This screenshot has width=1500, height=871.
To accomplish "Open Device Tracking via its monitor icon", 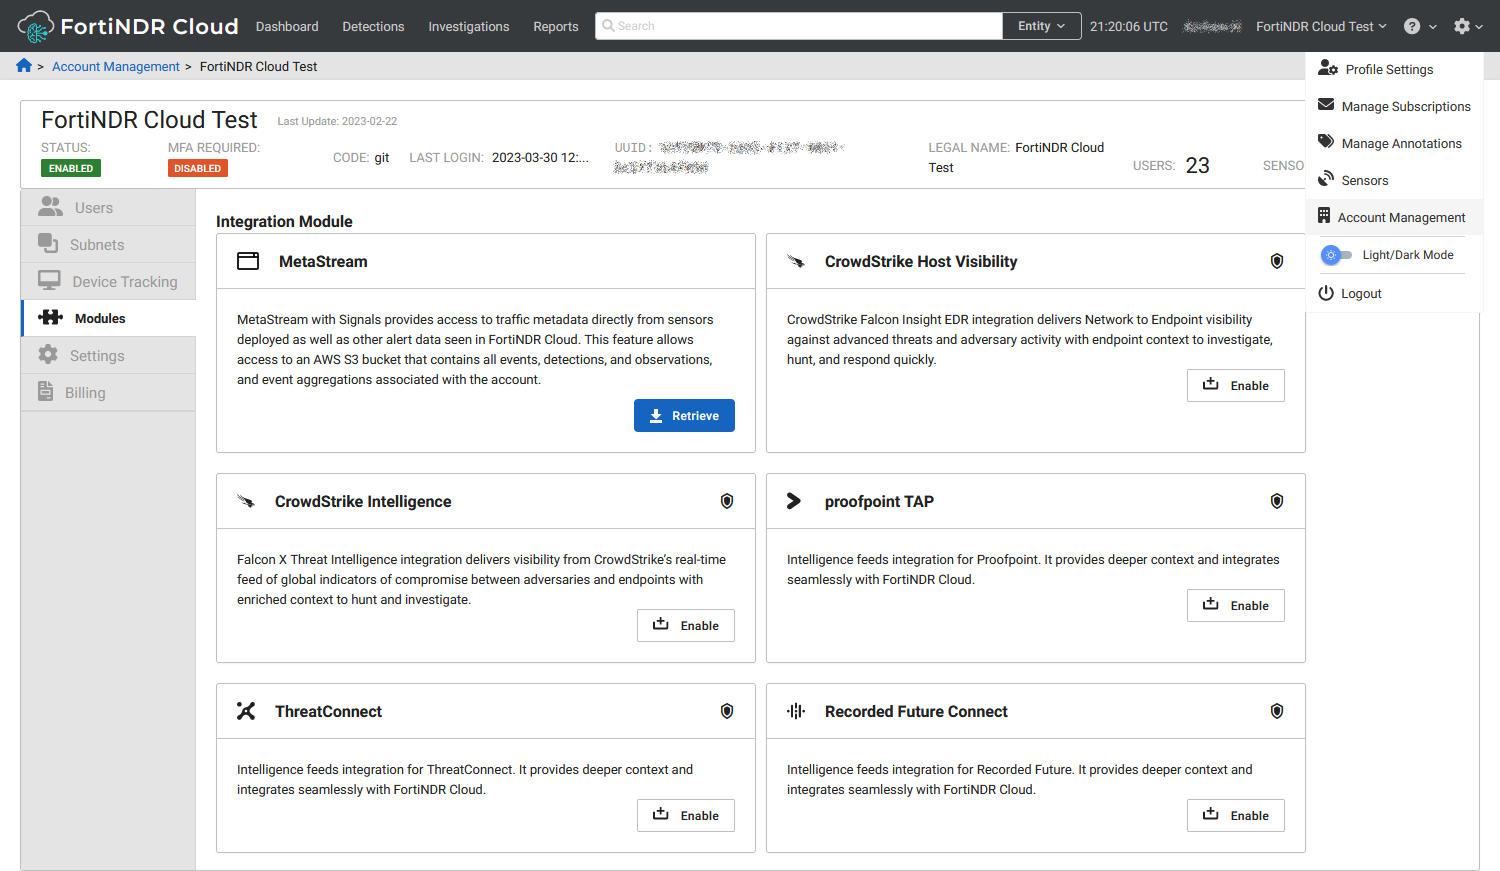I will (x=50, y=281).
